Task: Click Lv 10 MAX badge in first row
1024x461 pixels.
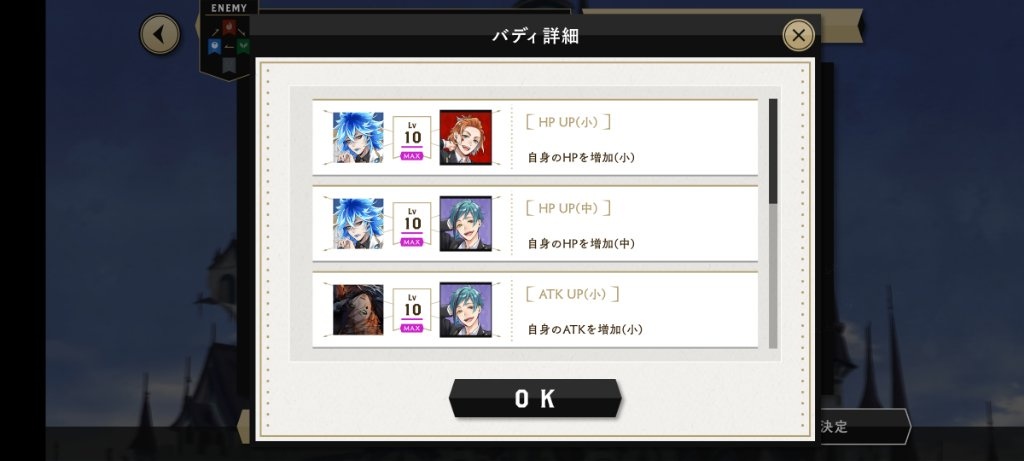Action: tap(411, 137)
